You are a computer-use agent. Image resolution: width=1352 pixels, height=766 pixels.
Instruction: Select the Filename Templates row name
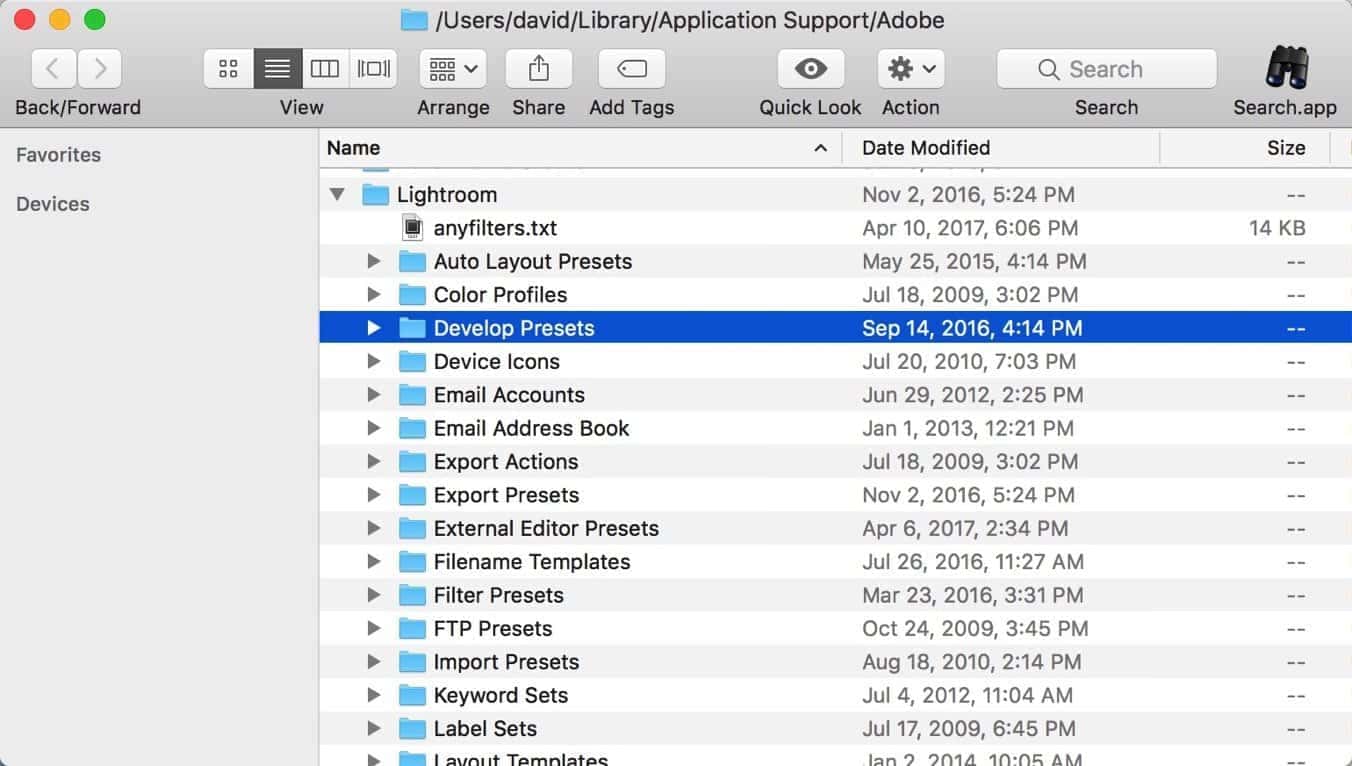[532, 562]
